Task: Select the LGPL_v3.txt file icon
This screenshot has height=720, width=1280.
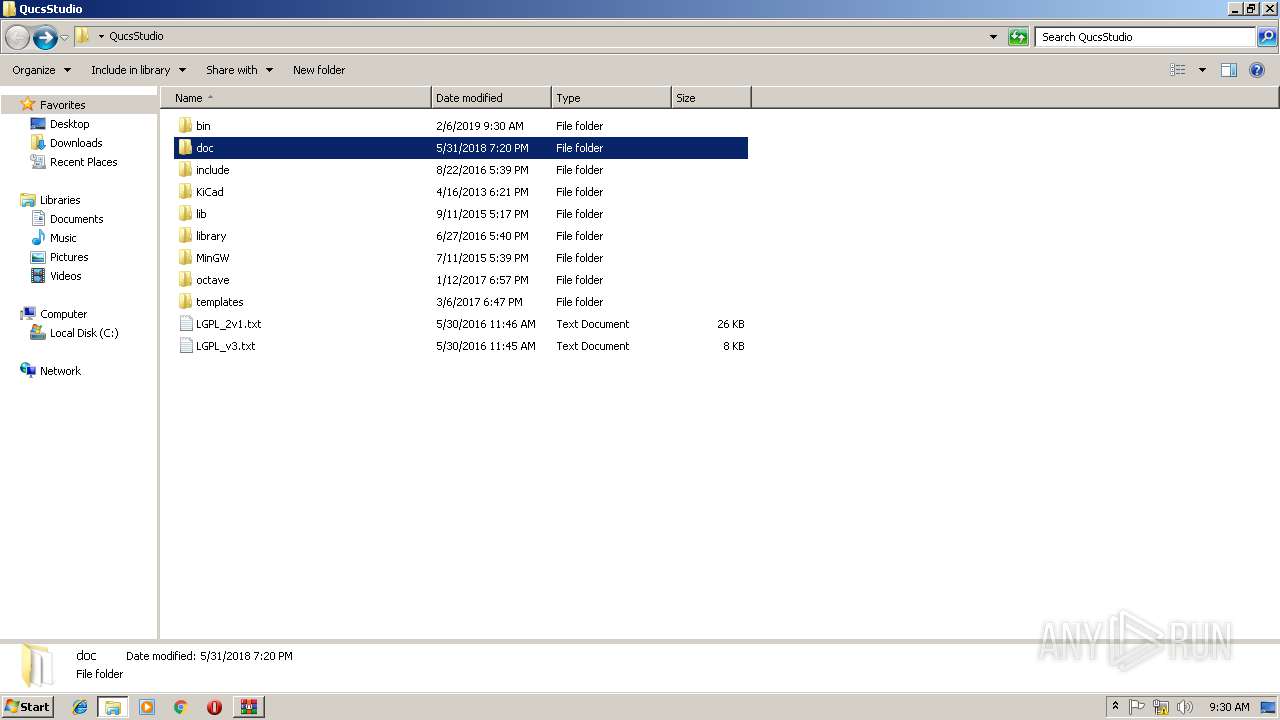Action: (x=185, y=346)
